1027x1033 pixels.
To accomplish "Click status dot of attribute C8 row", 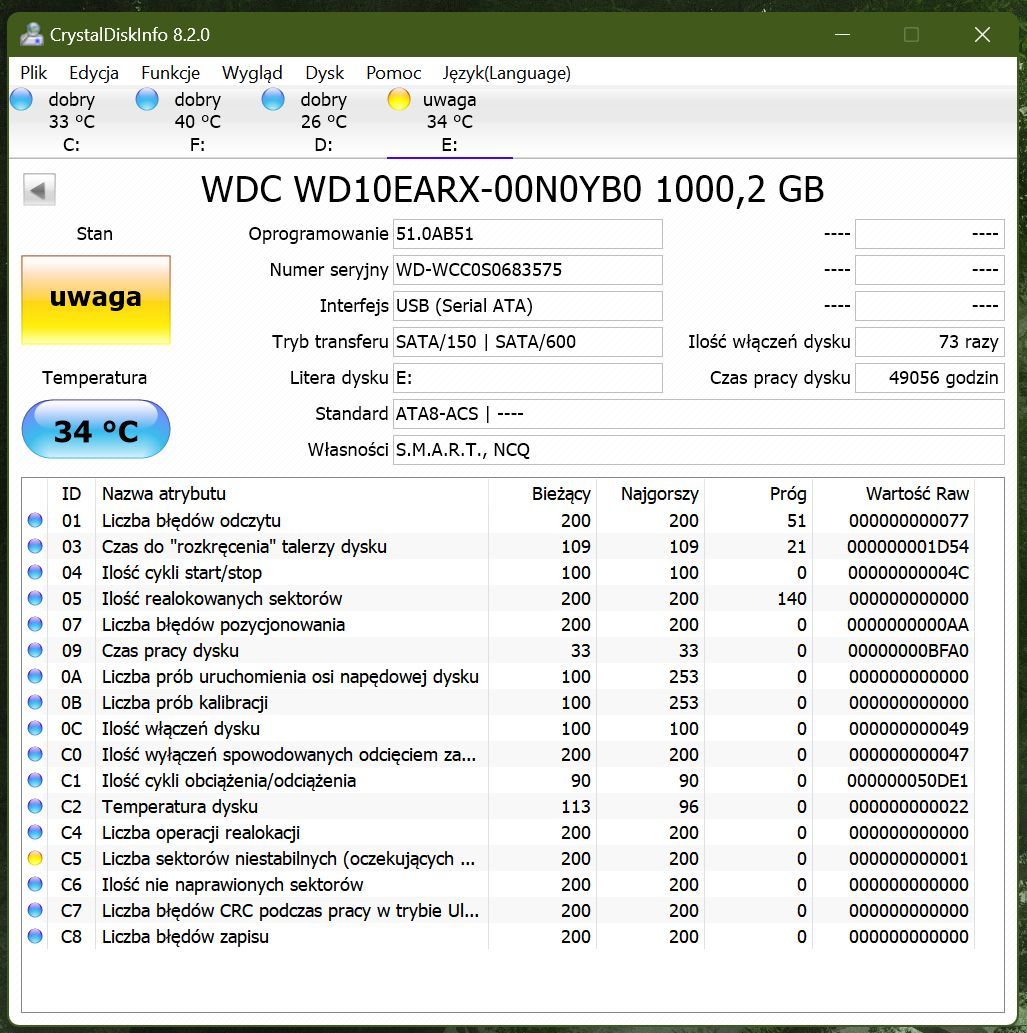I will [x=35, y=936].
